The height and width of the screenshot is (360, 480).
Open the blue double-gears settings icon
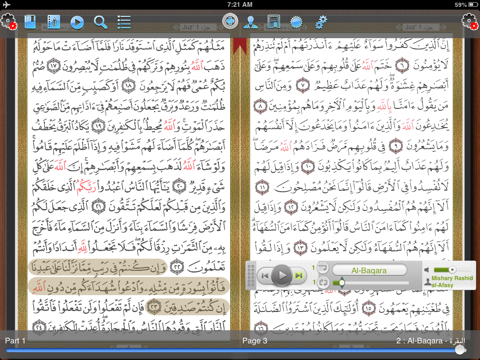[321, 22]
